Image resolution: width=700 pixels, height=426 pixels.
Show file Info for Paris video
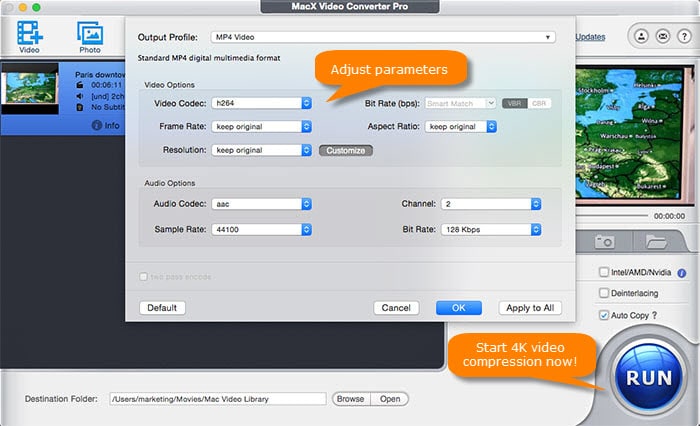pyautogui.click(x=105, y=125)
